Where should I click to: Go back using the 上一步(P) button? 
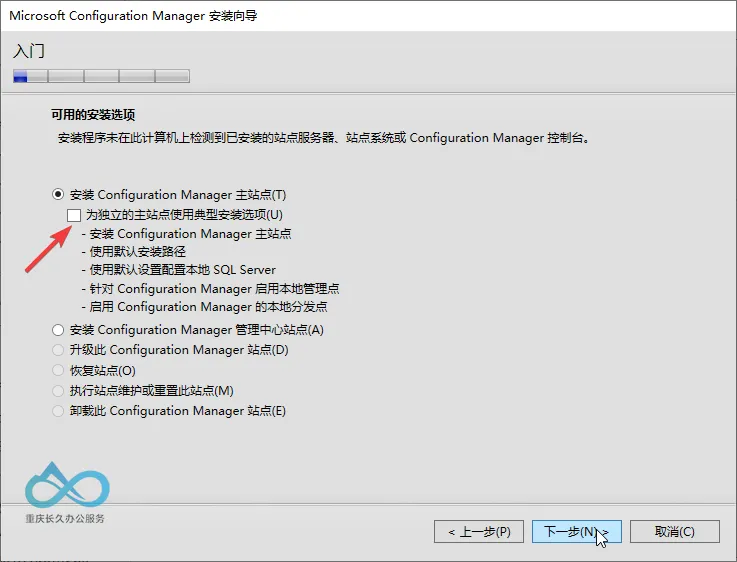(x=479, y=531)
